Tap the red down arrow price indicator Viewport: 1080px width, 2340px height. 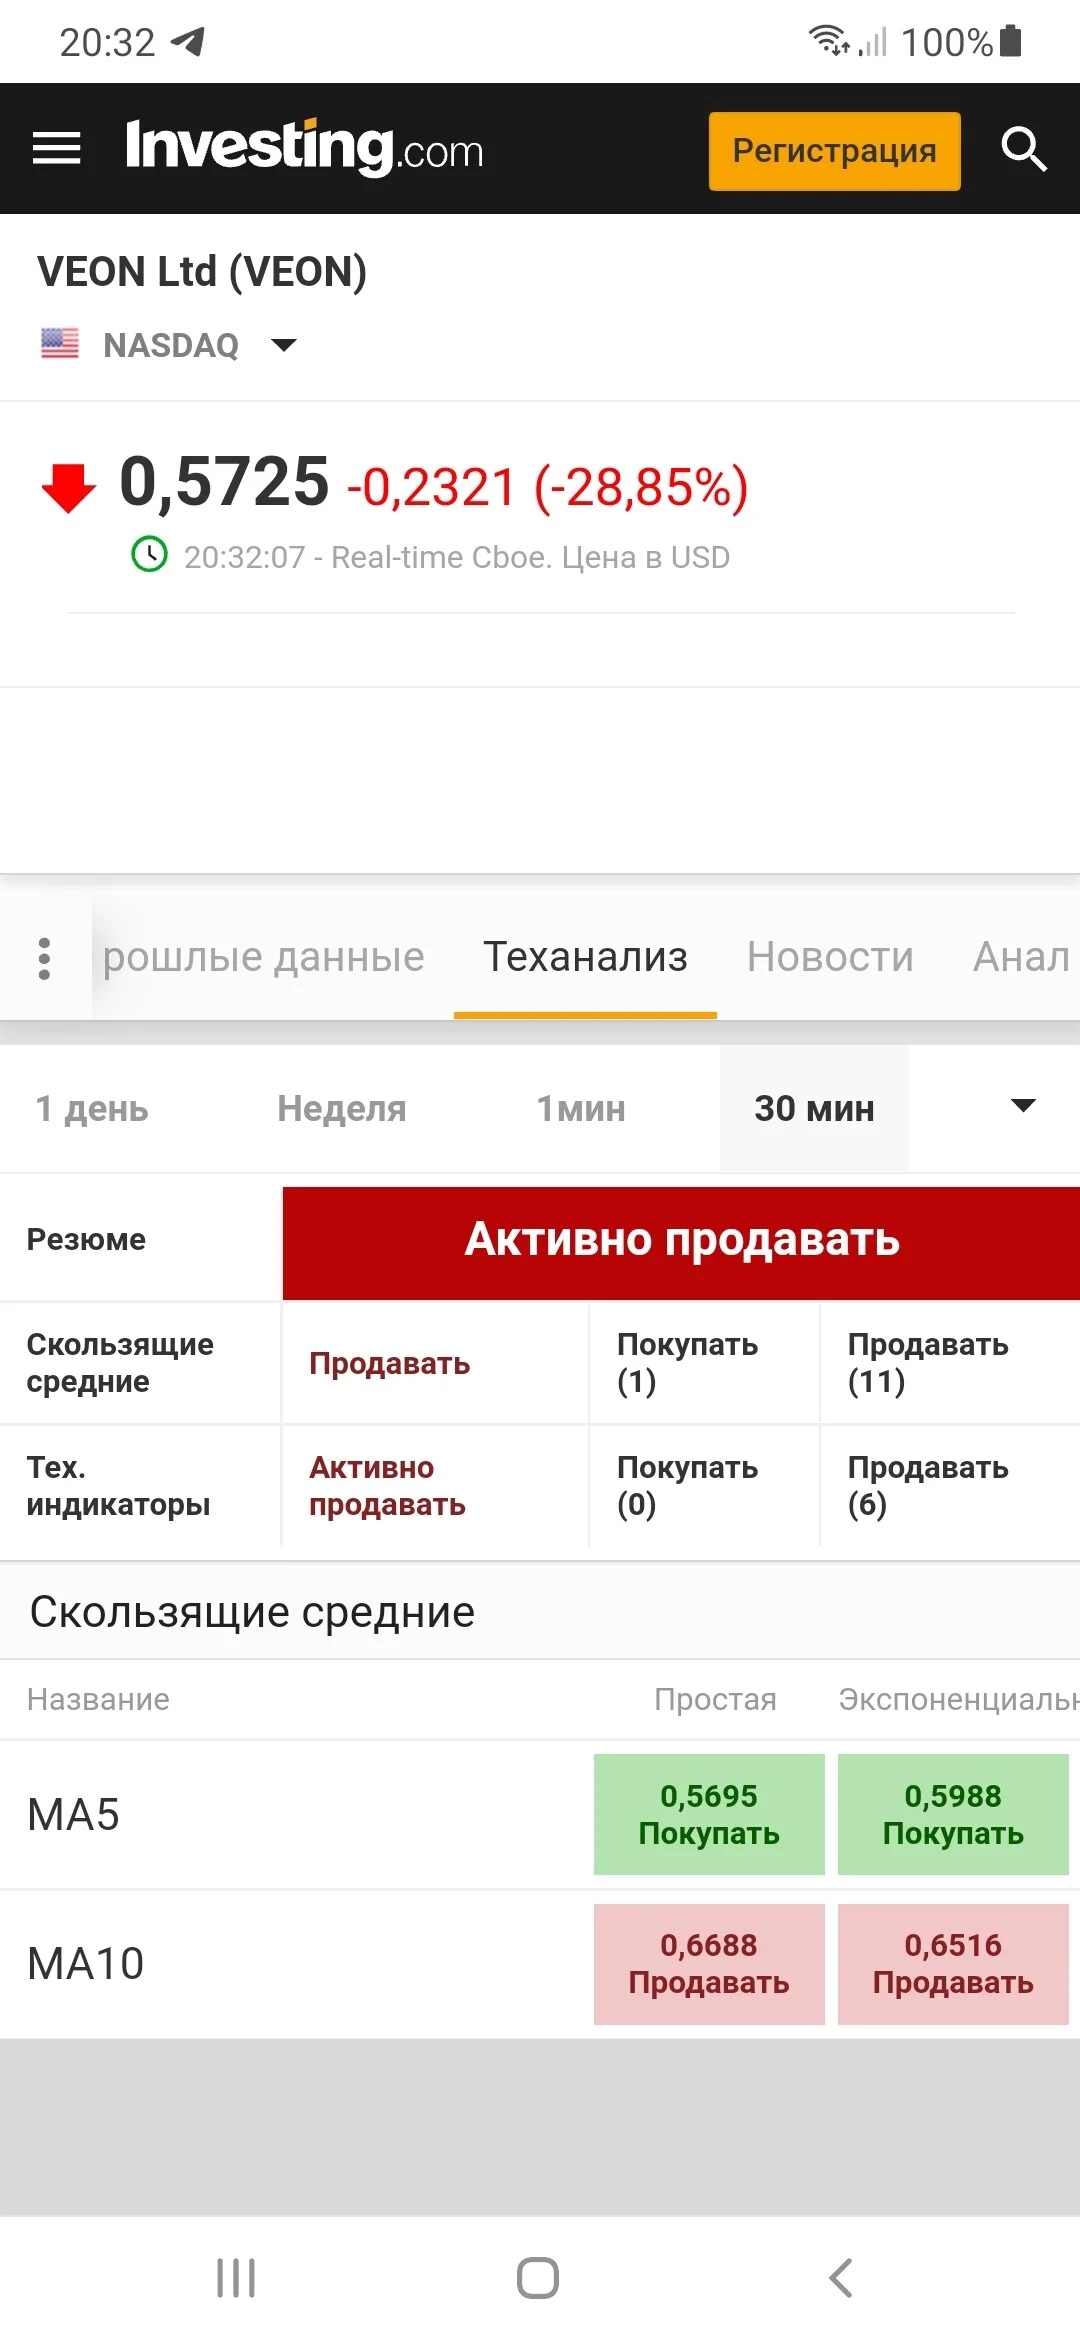point(68,488)
